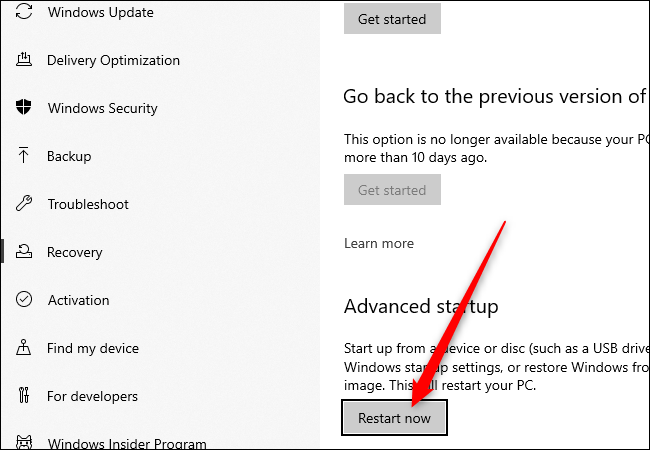Click the Advanced startup heading

pos(421,306)
